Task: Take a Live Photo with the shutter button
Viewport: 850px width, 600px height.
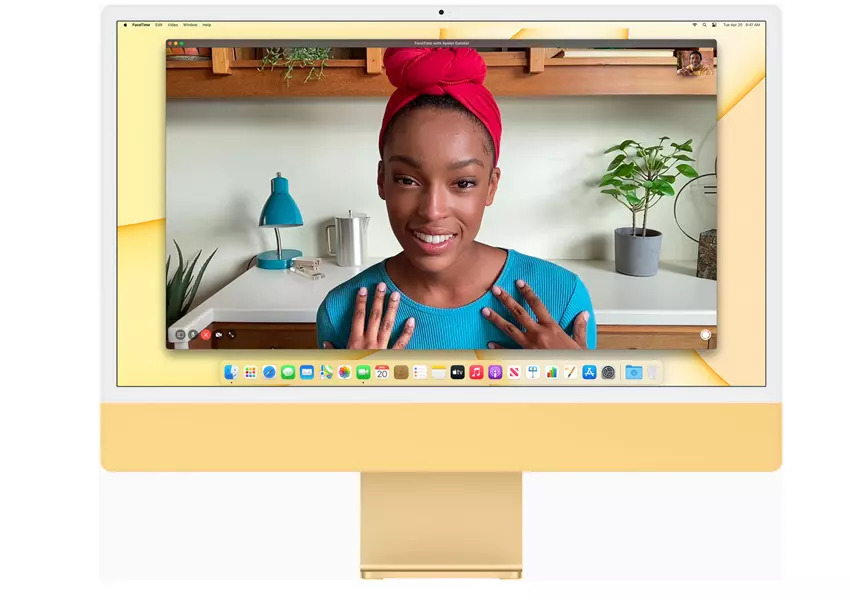Action: (705, 335)
